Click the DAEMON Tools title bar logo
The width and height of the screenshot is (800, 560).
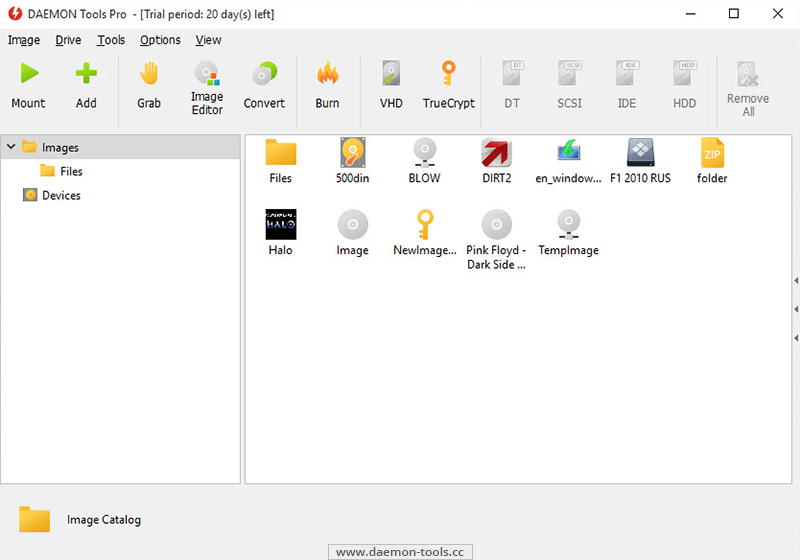(15, 14)
